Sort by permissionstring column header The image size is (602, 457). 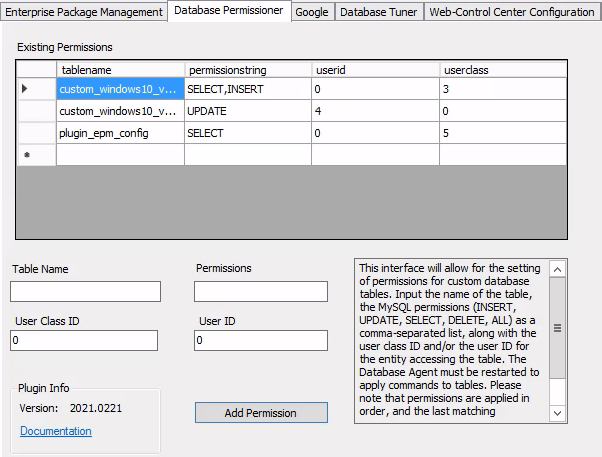247,70
